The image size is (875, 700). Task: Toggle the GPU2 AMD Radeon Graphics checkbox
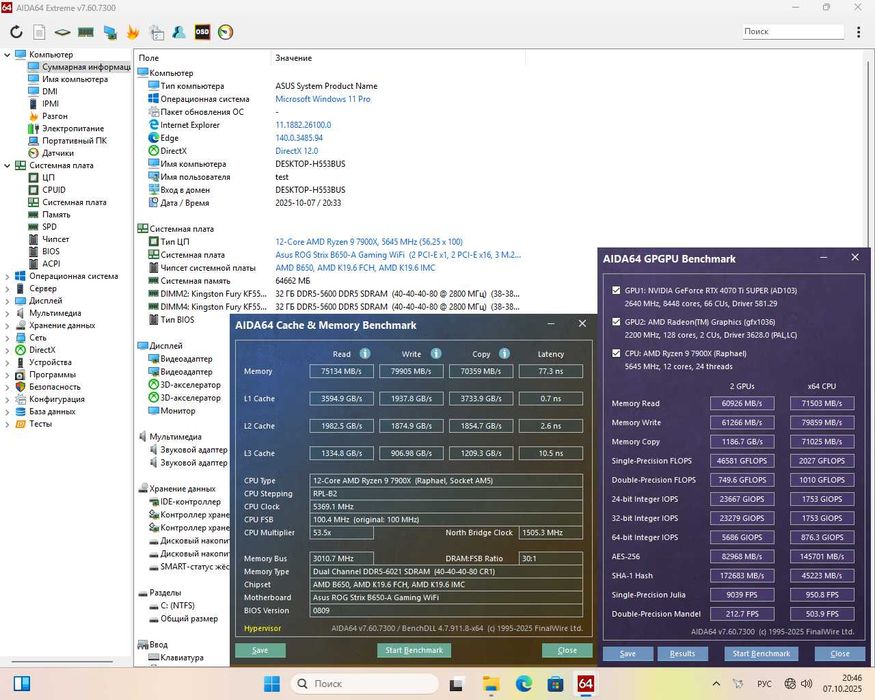tap(616, 322)
